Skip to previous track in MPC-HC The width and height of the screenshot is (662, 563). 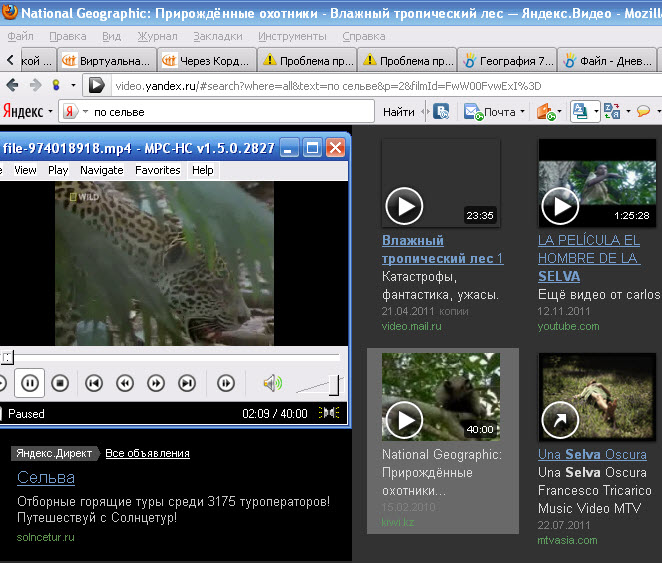click(x=93, y=383)
